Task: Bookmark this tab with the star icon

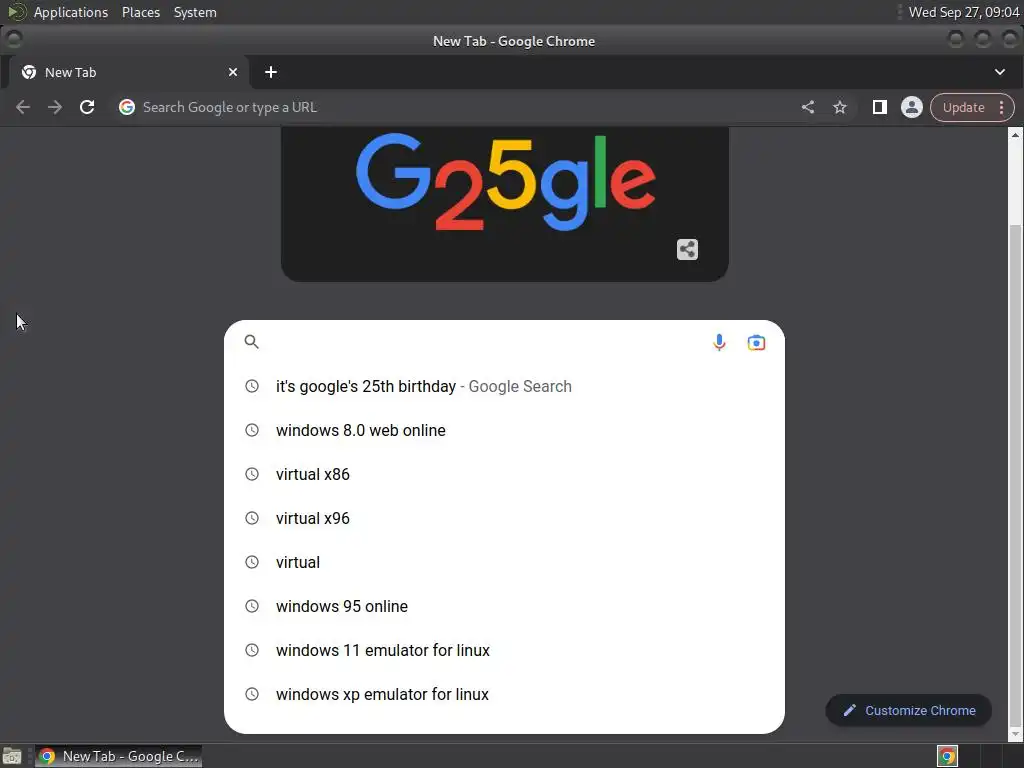Action: pyautogui.click(x=840, y=107)
